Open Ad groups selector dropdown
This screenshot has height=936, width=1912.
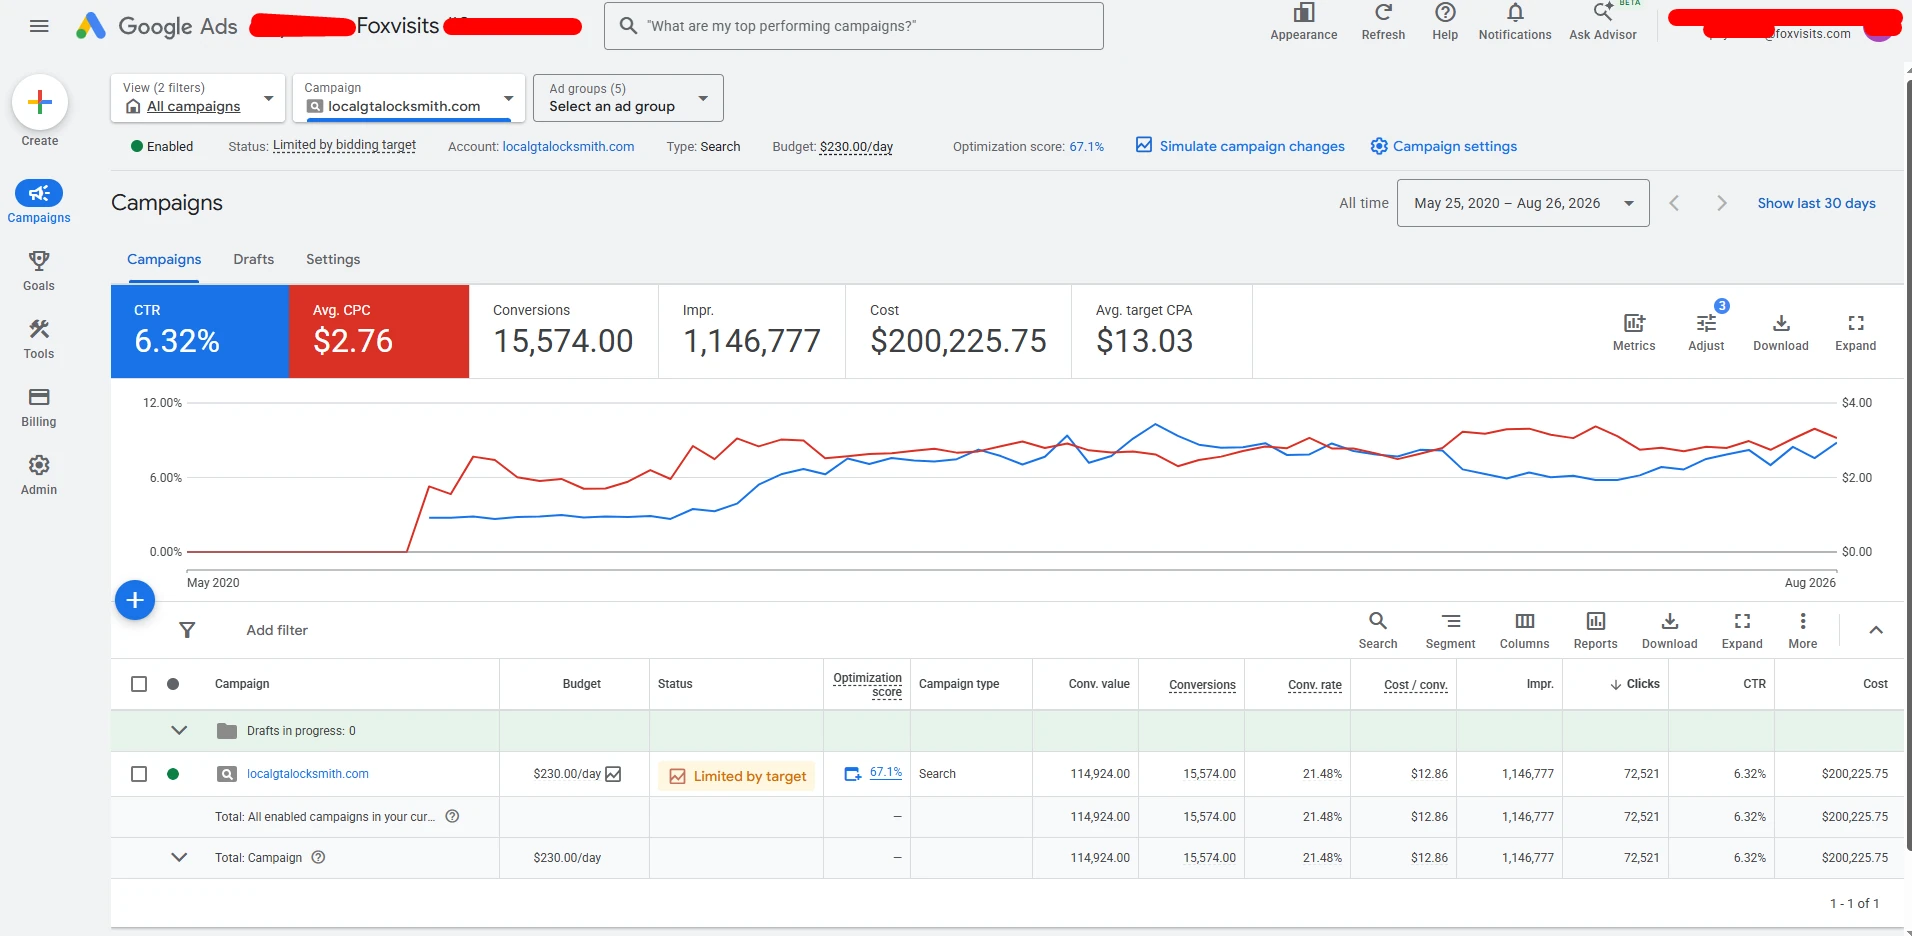[628, 98]
